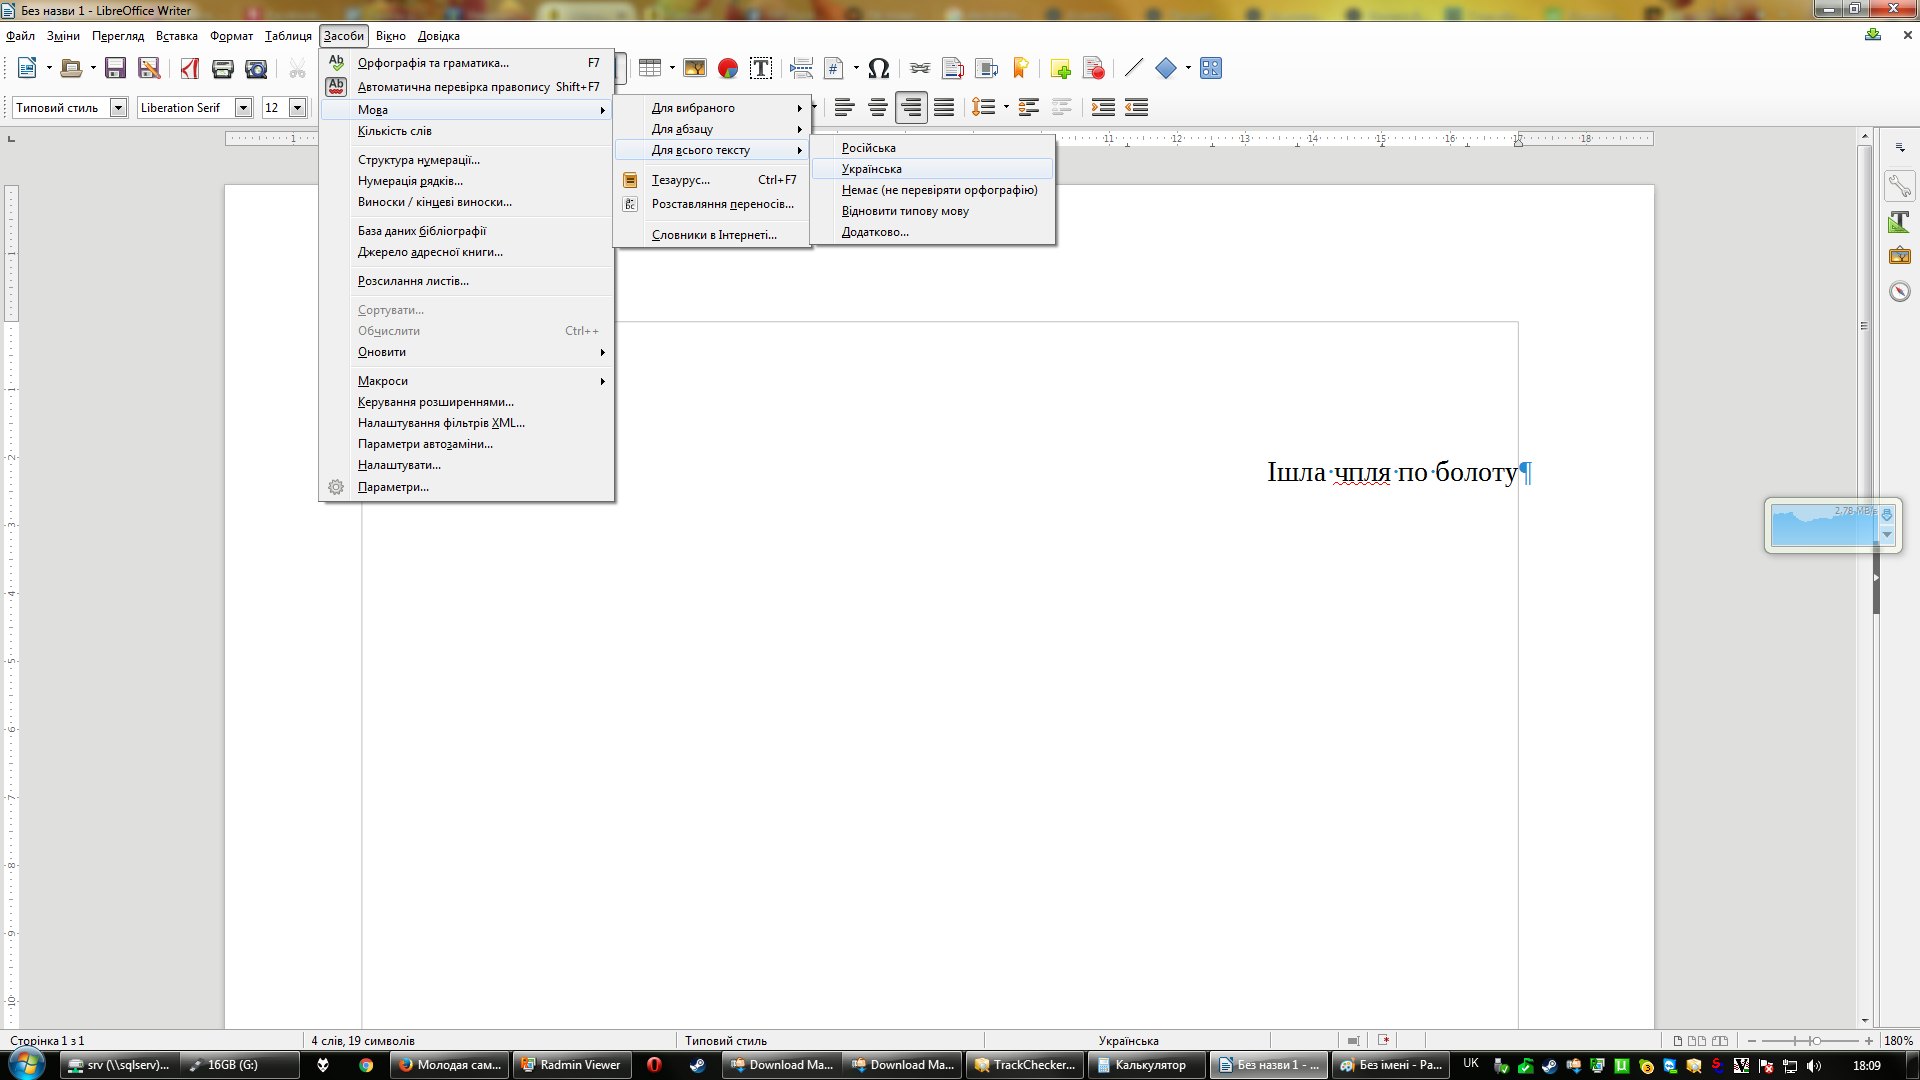Click the Export as PDF icon
1920x1080 pixels.
pos(190,68)
